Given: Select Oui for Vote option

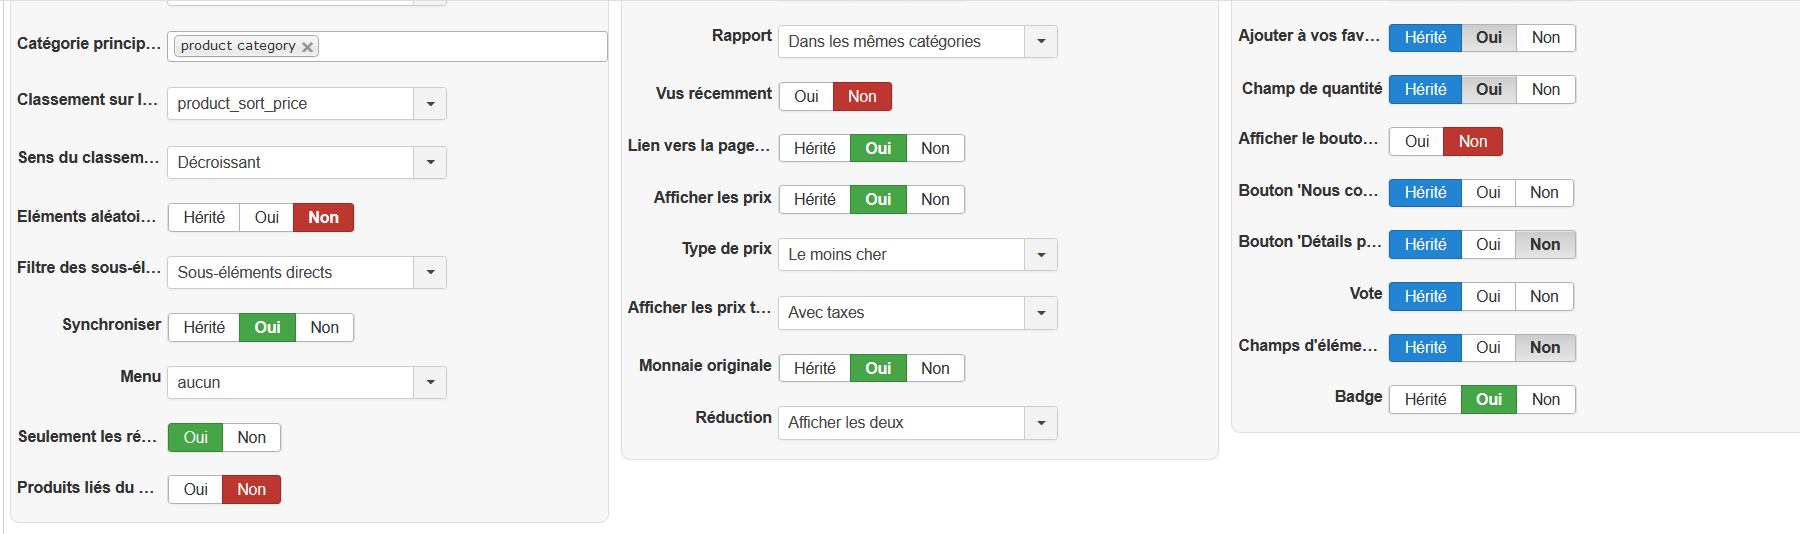Looking at the screenshot, I should coord(1488,297).
